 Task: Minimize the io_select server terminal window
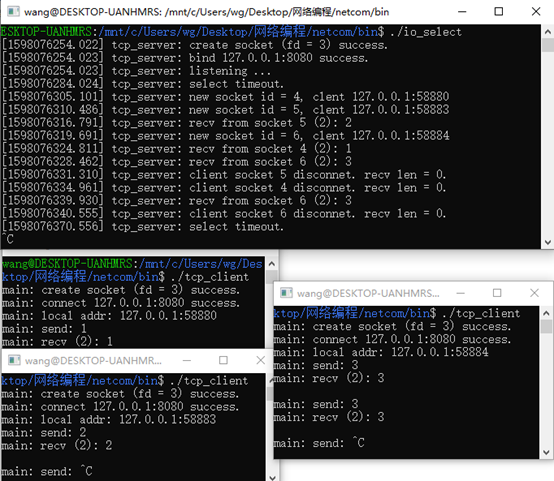click(462, 12)
